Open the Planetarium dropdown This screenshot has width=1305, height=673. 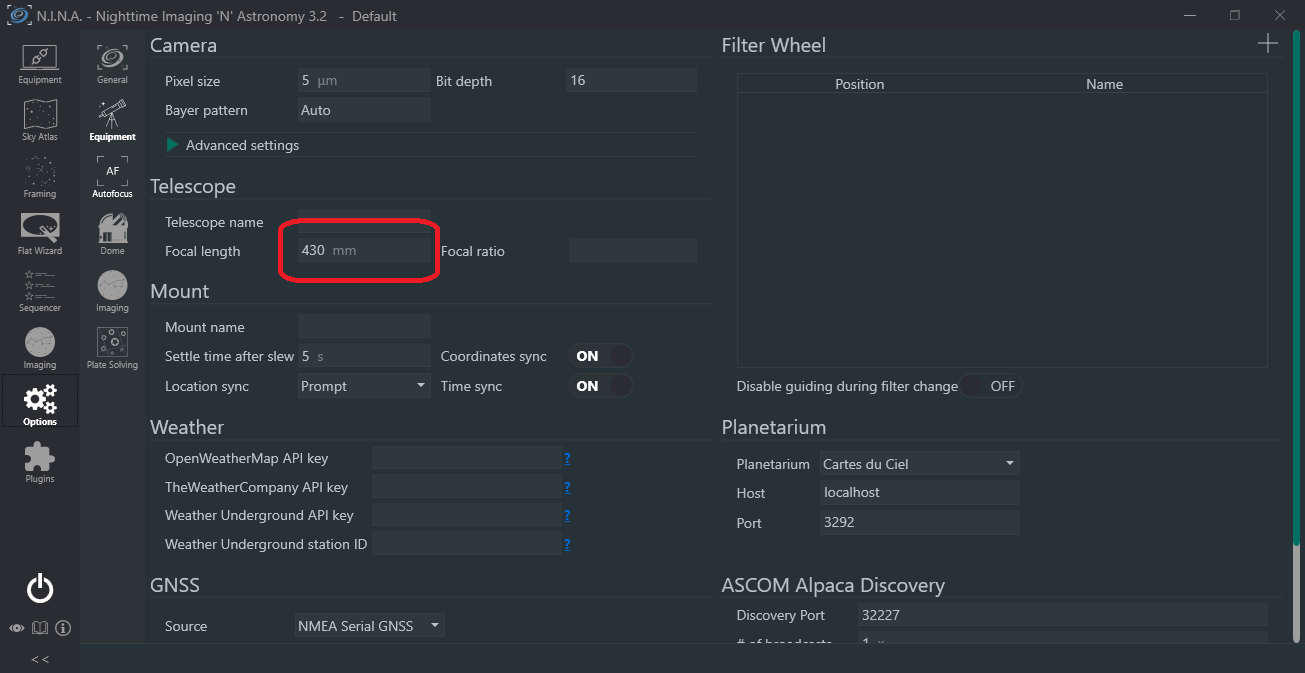[918, 464]
